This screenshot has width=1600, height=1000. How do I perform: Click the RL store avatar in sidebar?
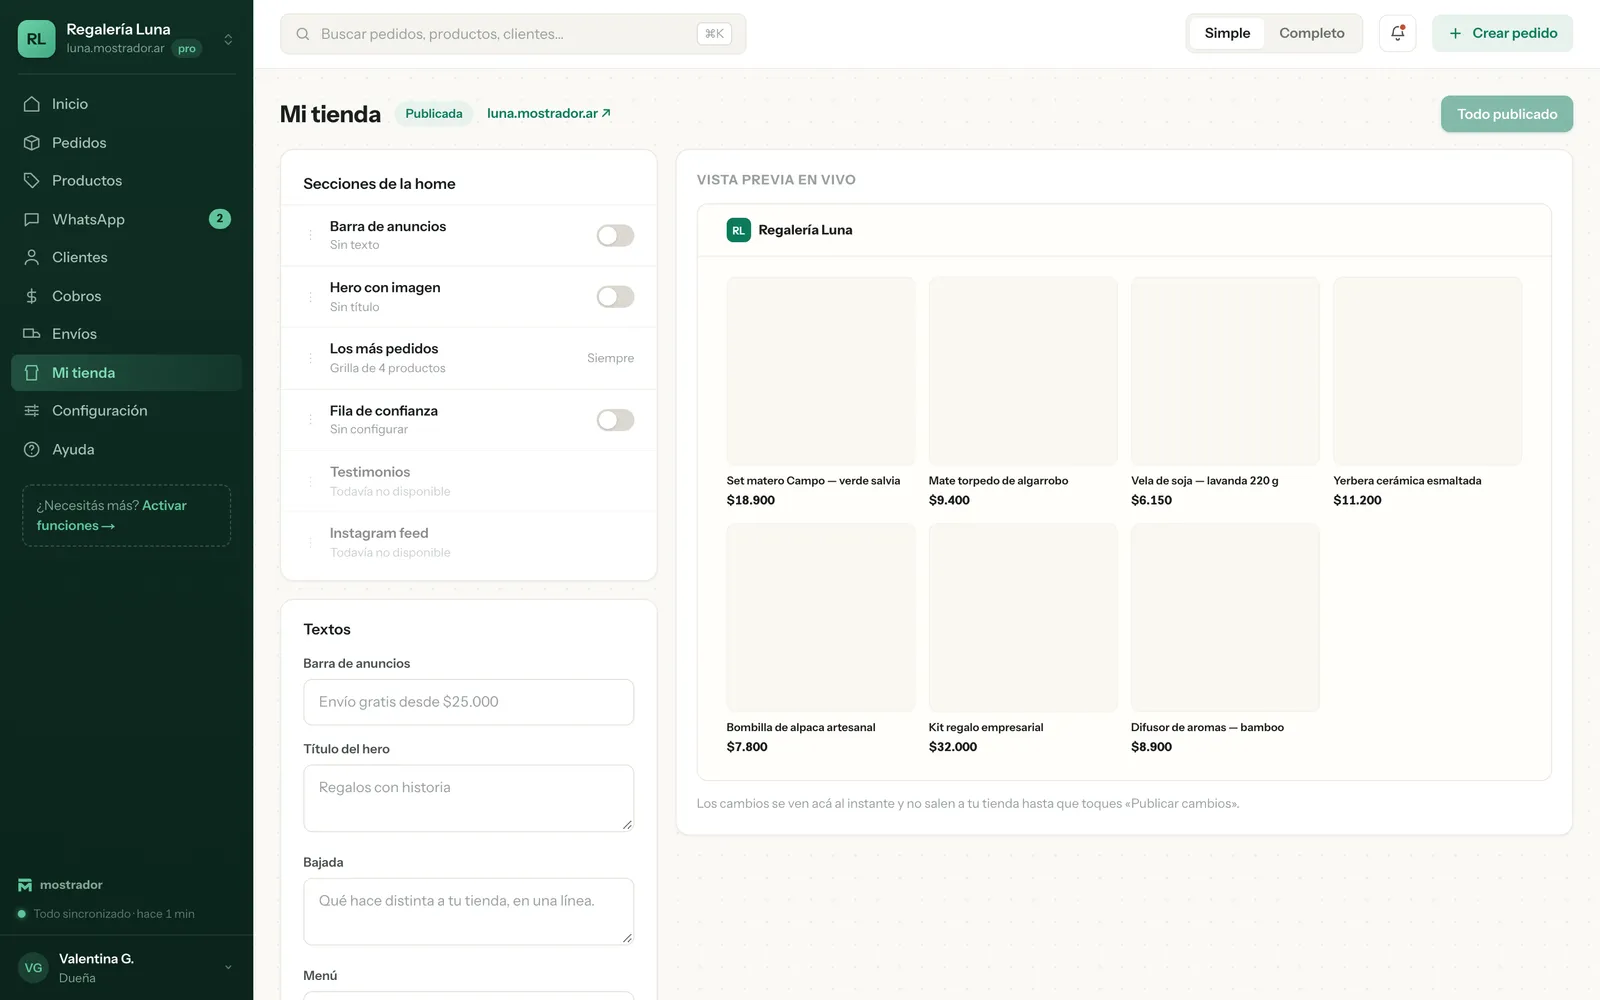[x=36, y=39]
